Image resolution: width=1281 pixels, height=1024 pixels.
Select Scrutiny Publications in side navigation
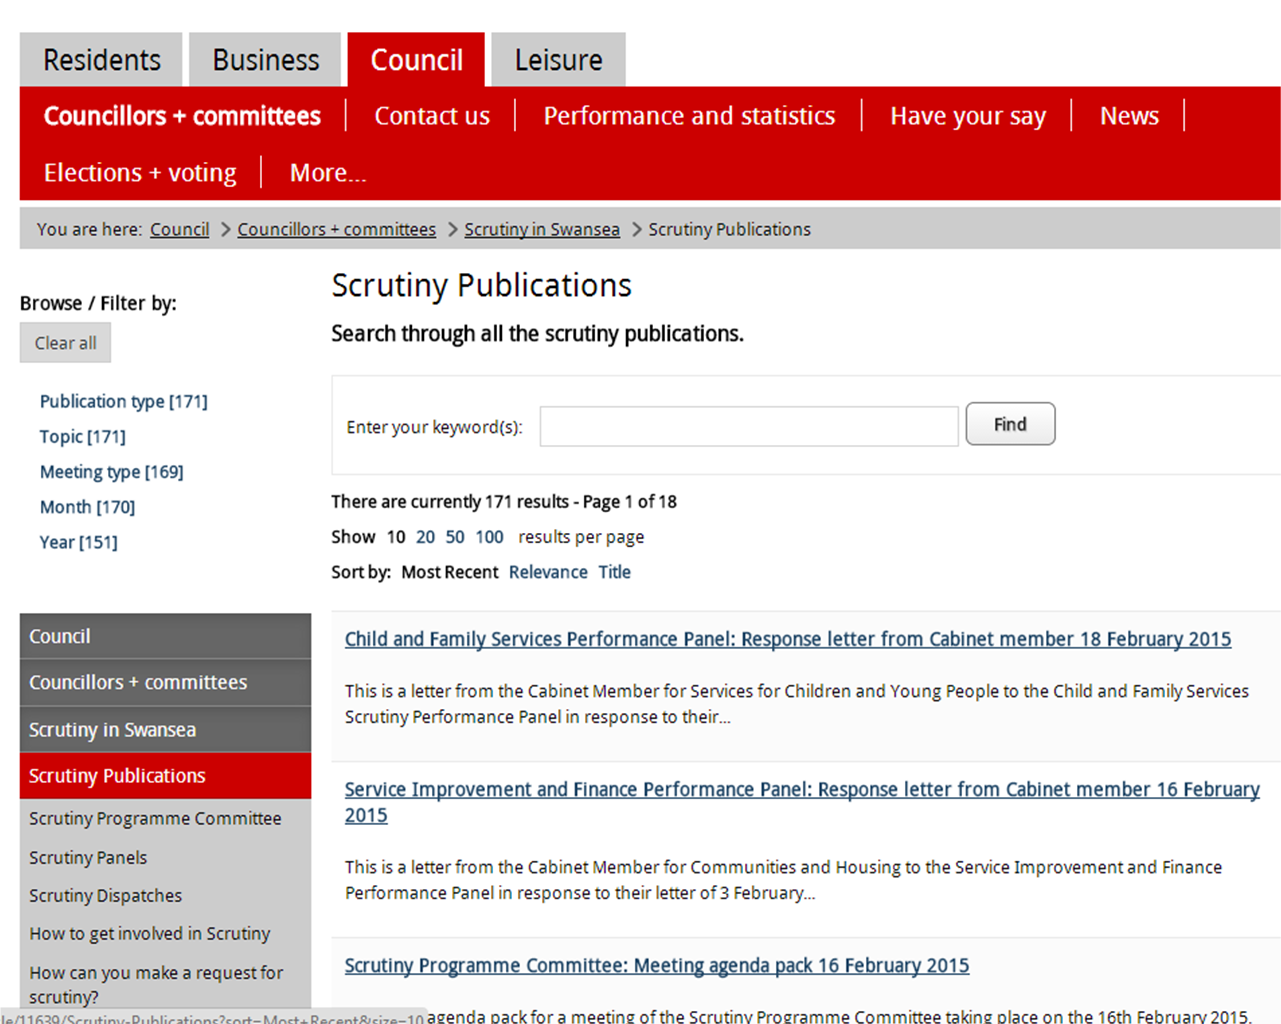(165, 775)
